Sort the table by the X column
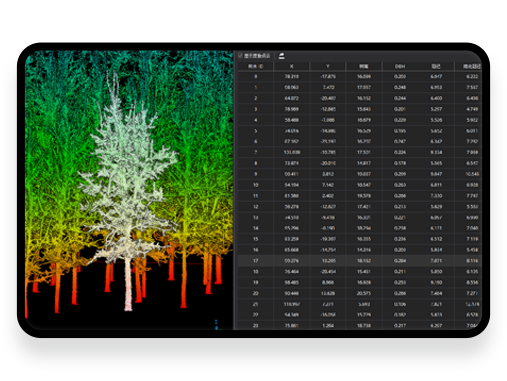507x381 pixels. click(292, 66)
